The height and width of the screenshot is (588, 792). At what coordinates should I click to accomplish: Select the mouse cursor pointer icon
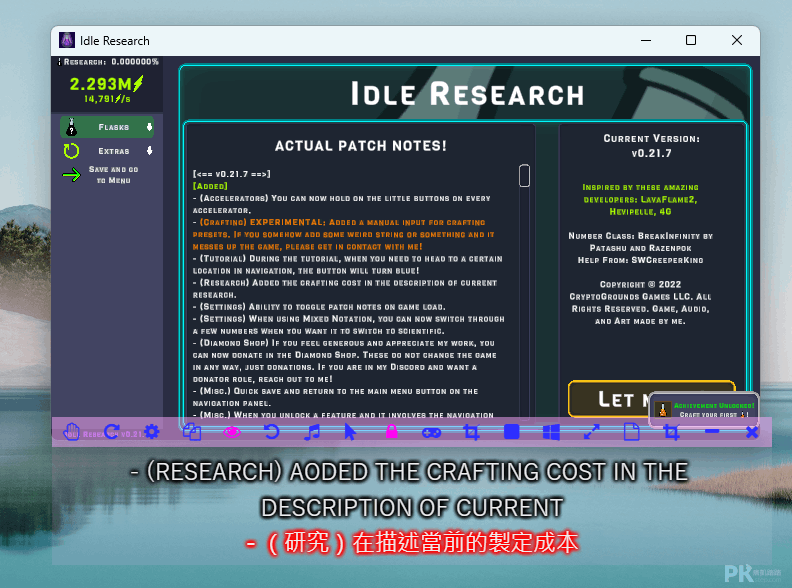(x=350, y=432)
